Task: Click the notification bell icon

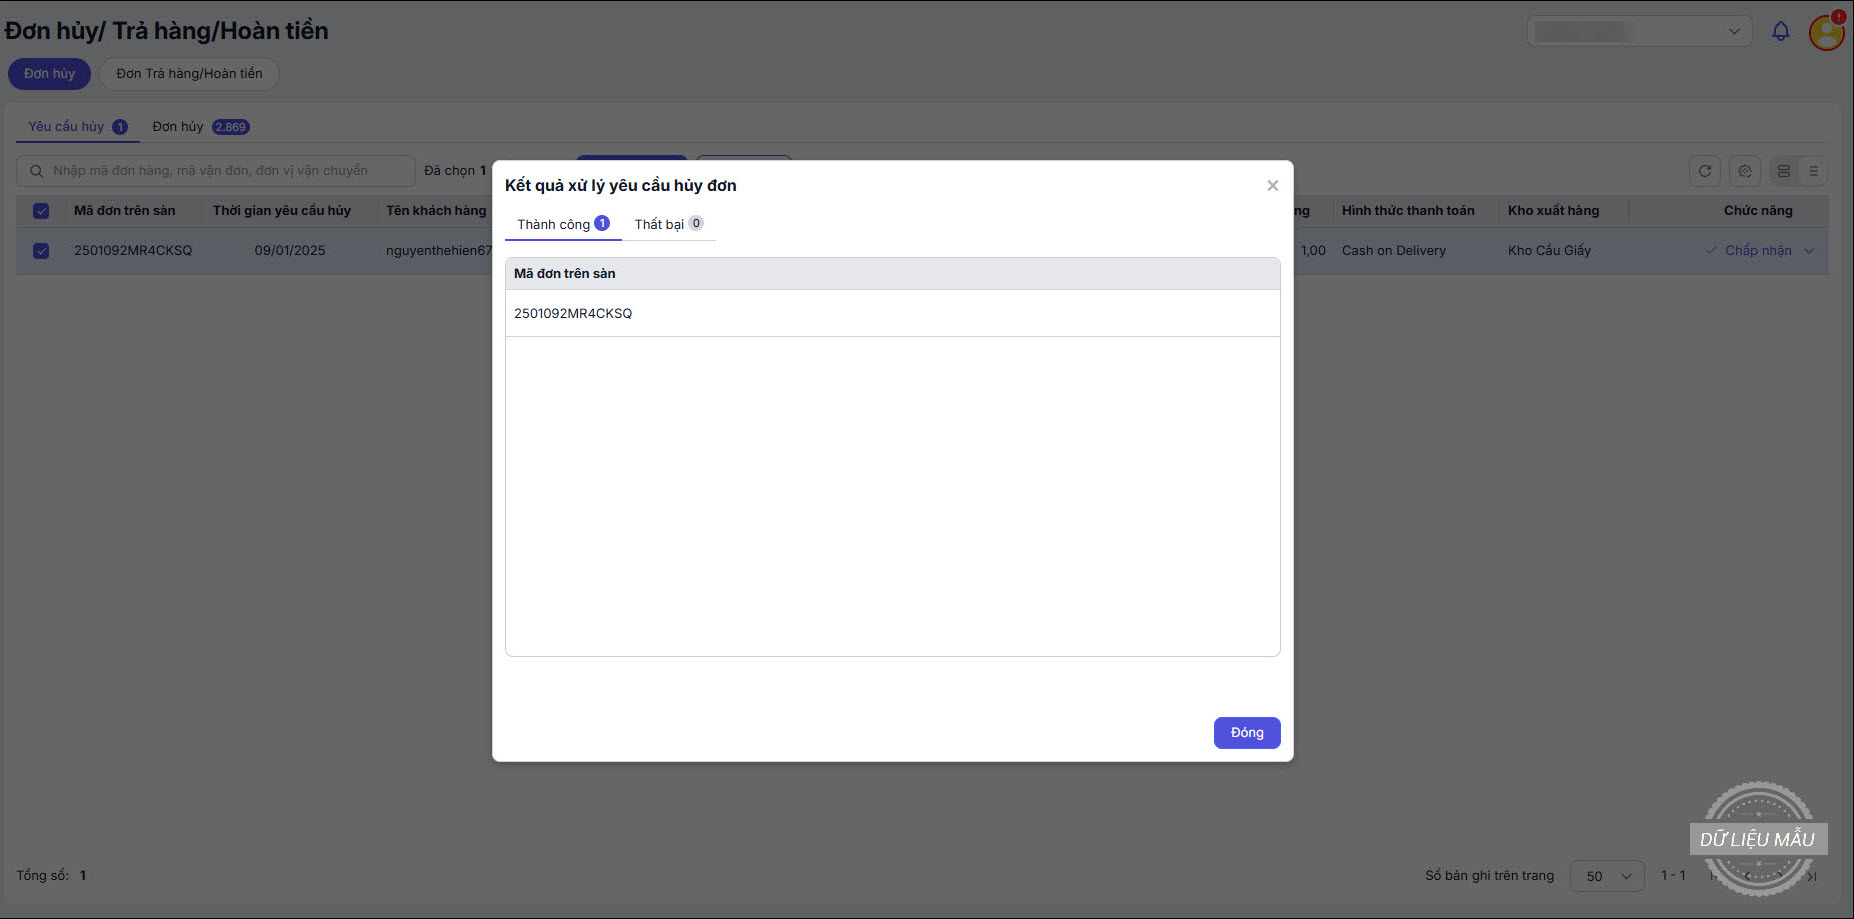Action: click(x=1780, y=31)
